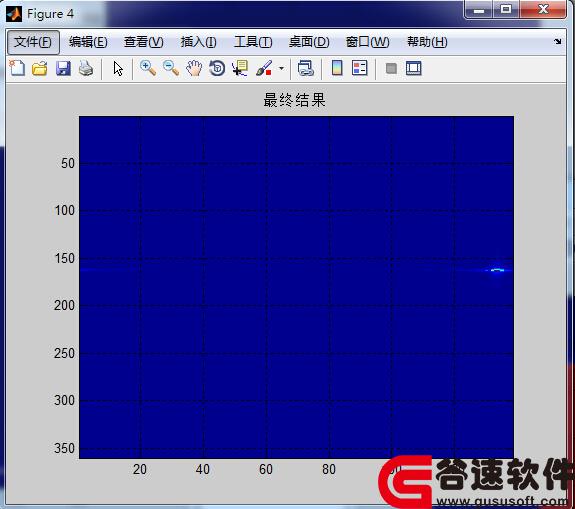Select the Pan hand tool
This screenshot has height=509, width=575.
(194, 68)
